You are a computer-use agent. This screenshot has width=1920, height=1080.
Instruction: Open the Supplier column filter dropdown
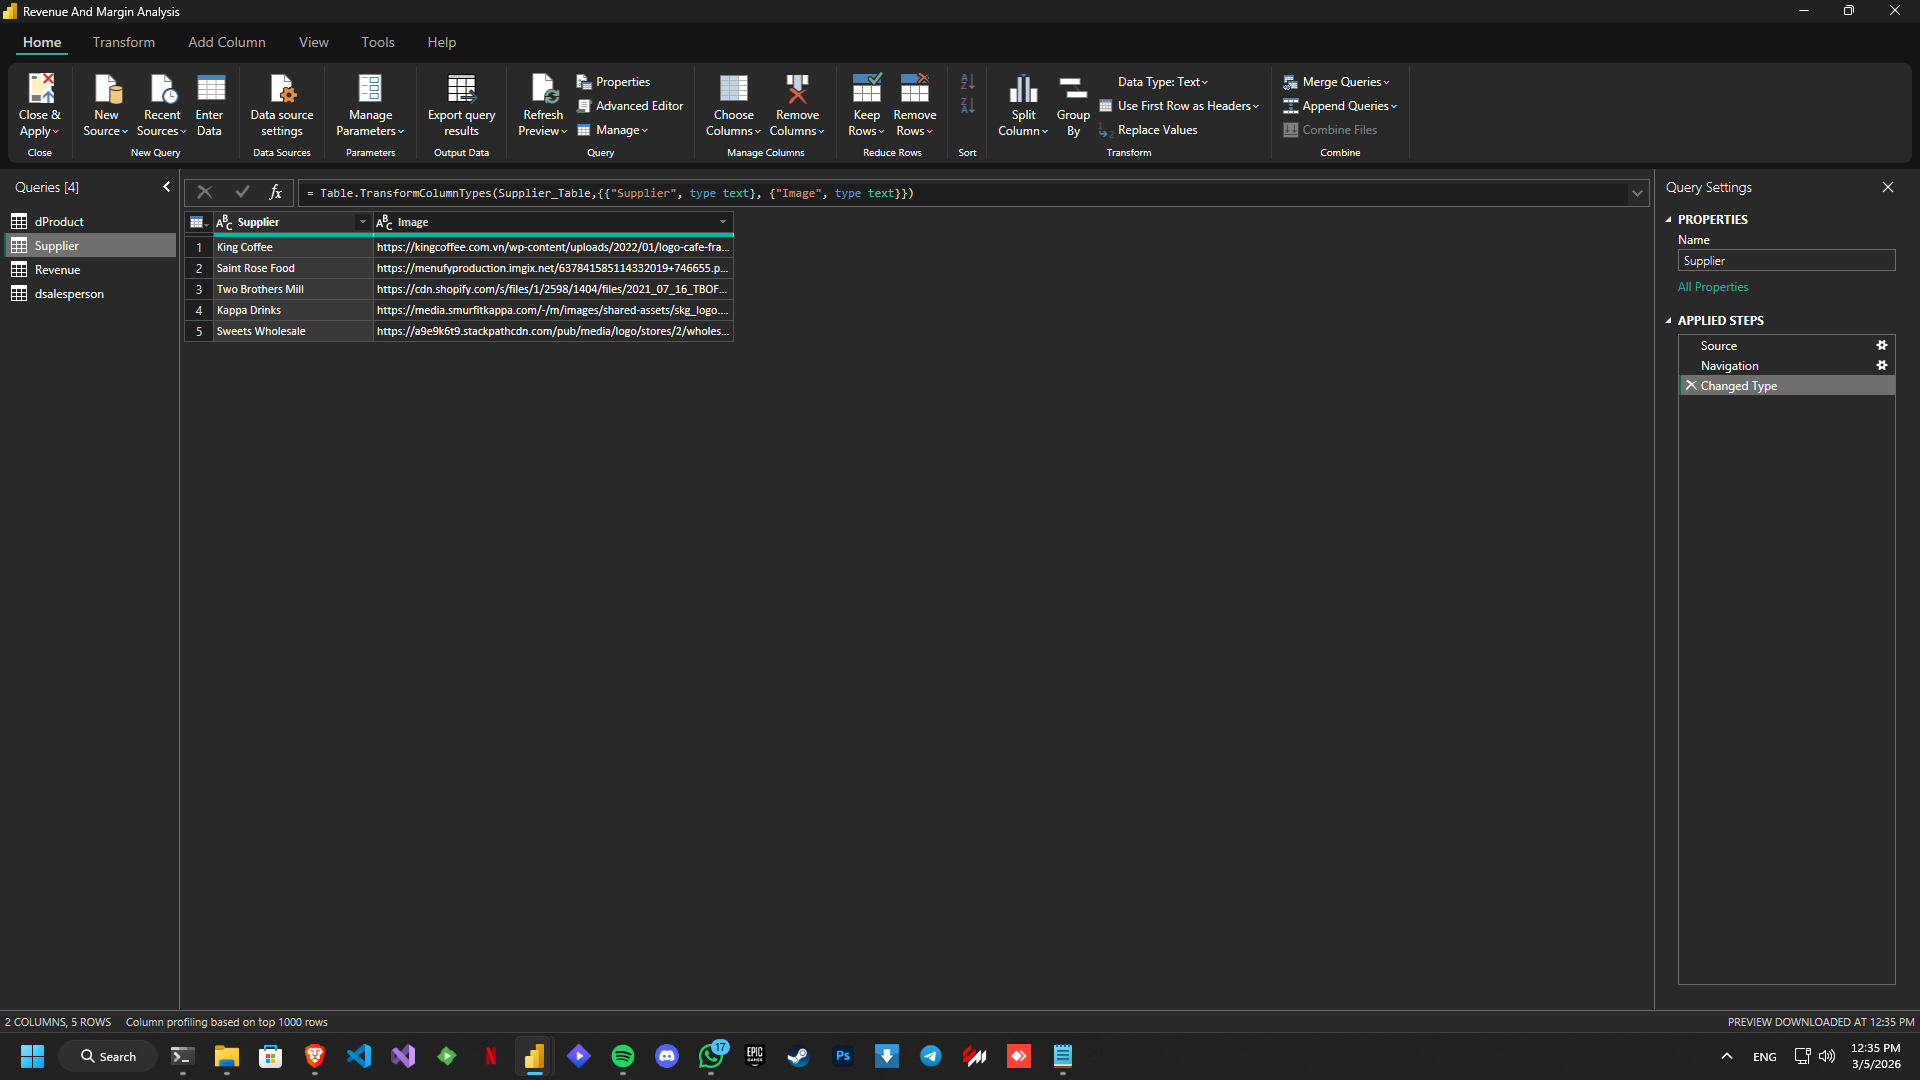click(362, 222)
